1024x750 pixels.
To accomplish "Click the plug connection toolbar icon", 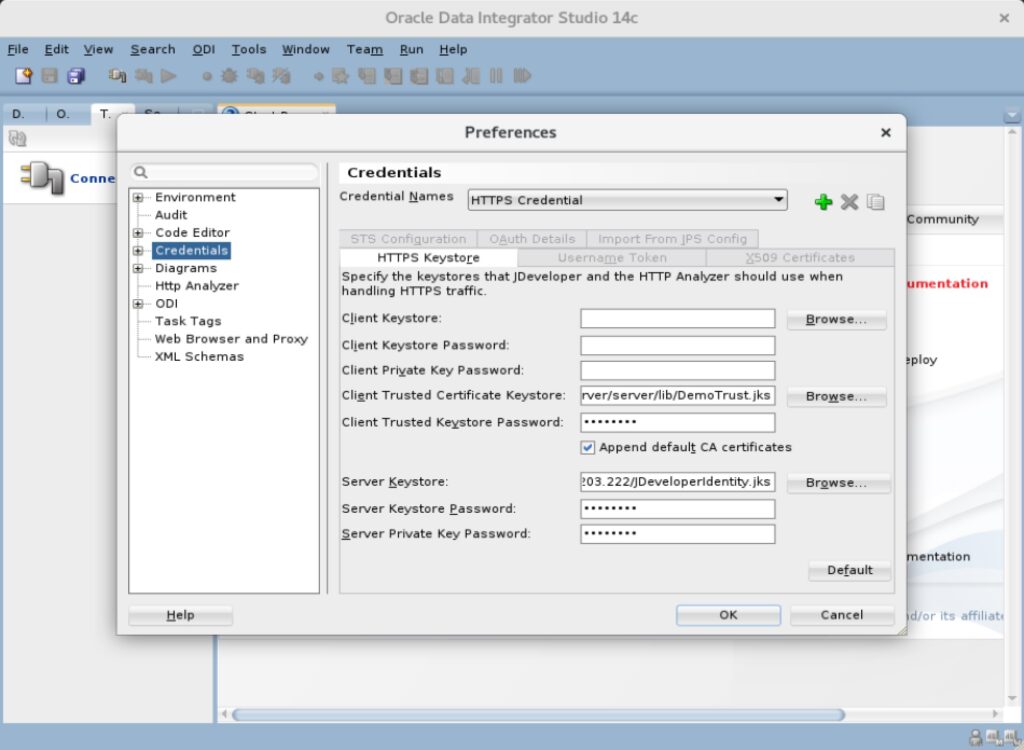I will coord(118,76).
